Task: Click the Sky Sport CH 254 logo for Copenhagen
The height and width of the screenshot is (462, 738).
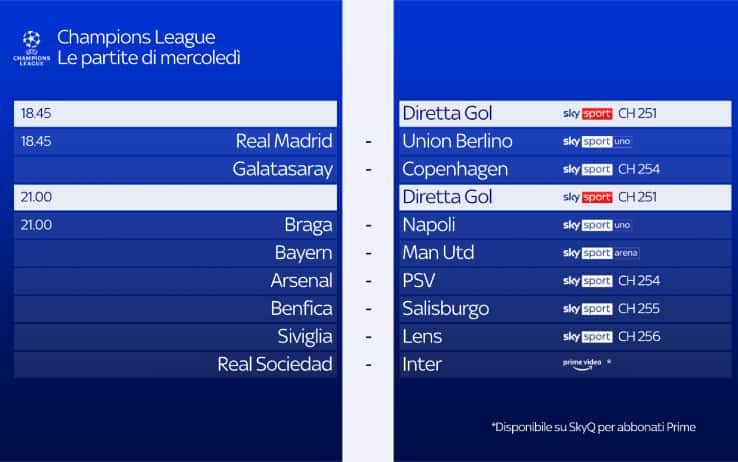Action: coord(610,170)
